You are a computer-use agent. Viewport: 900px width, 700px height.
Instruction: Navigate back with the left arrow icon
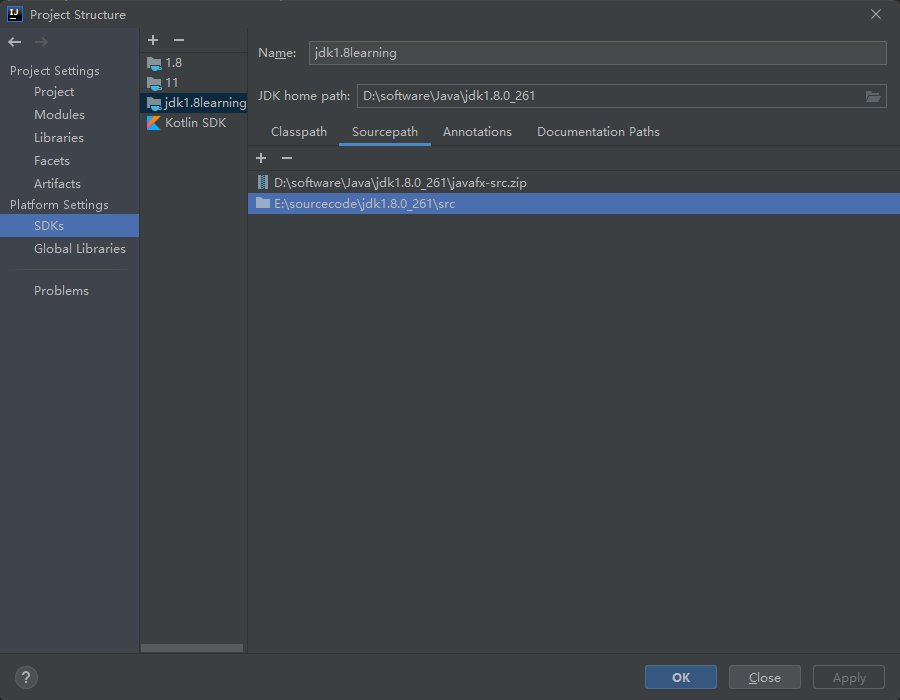[14, 42]
